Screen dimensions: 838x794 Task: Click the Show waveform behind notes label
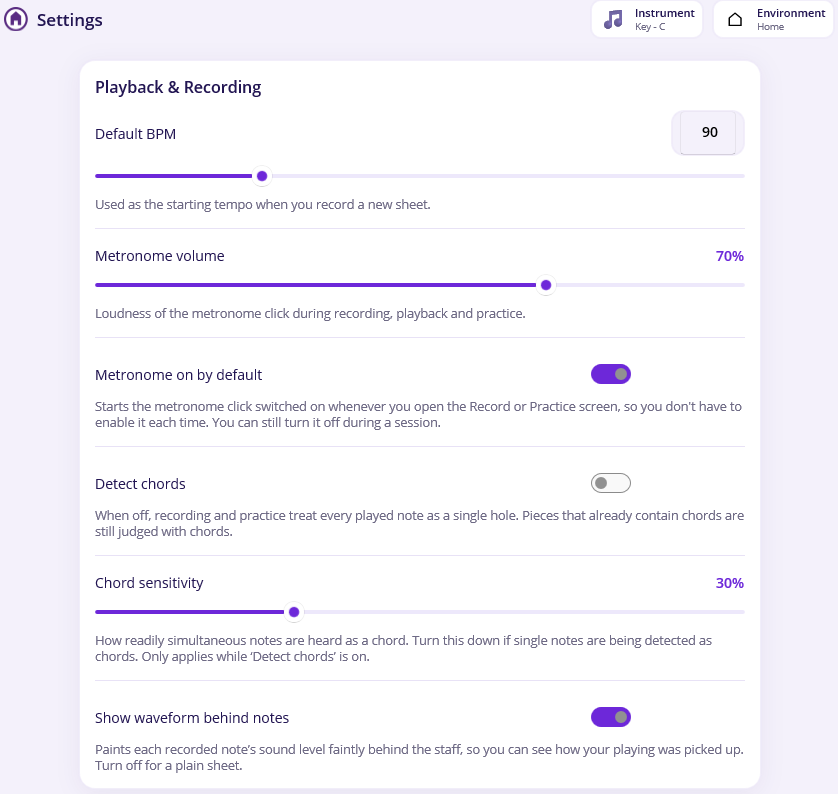click(192, 718)
